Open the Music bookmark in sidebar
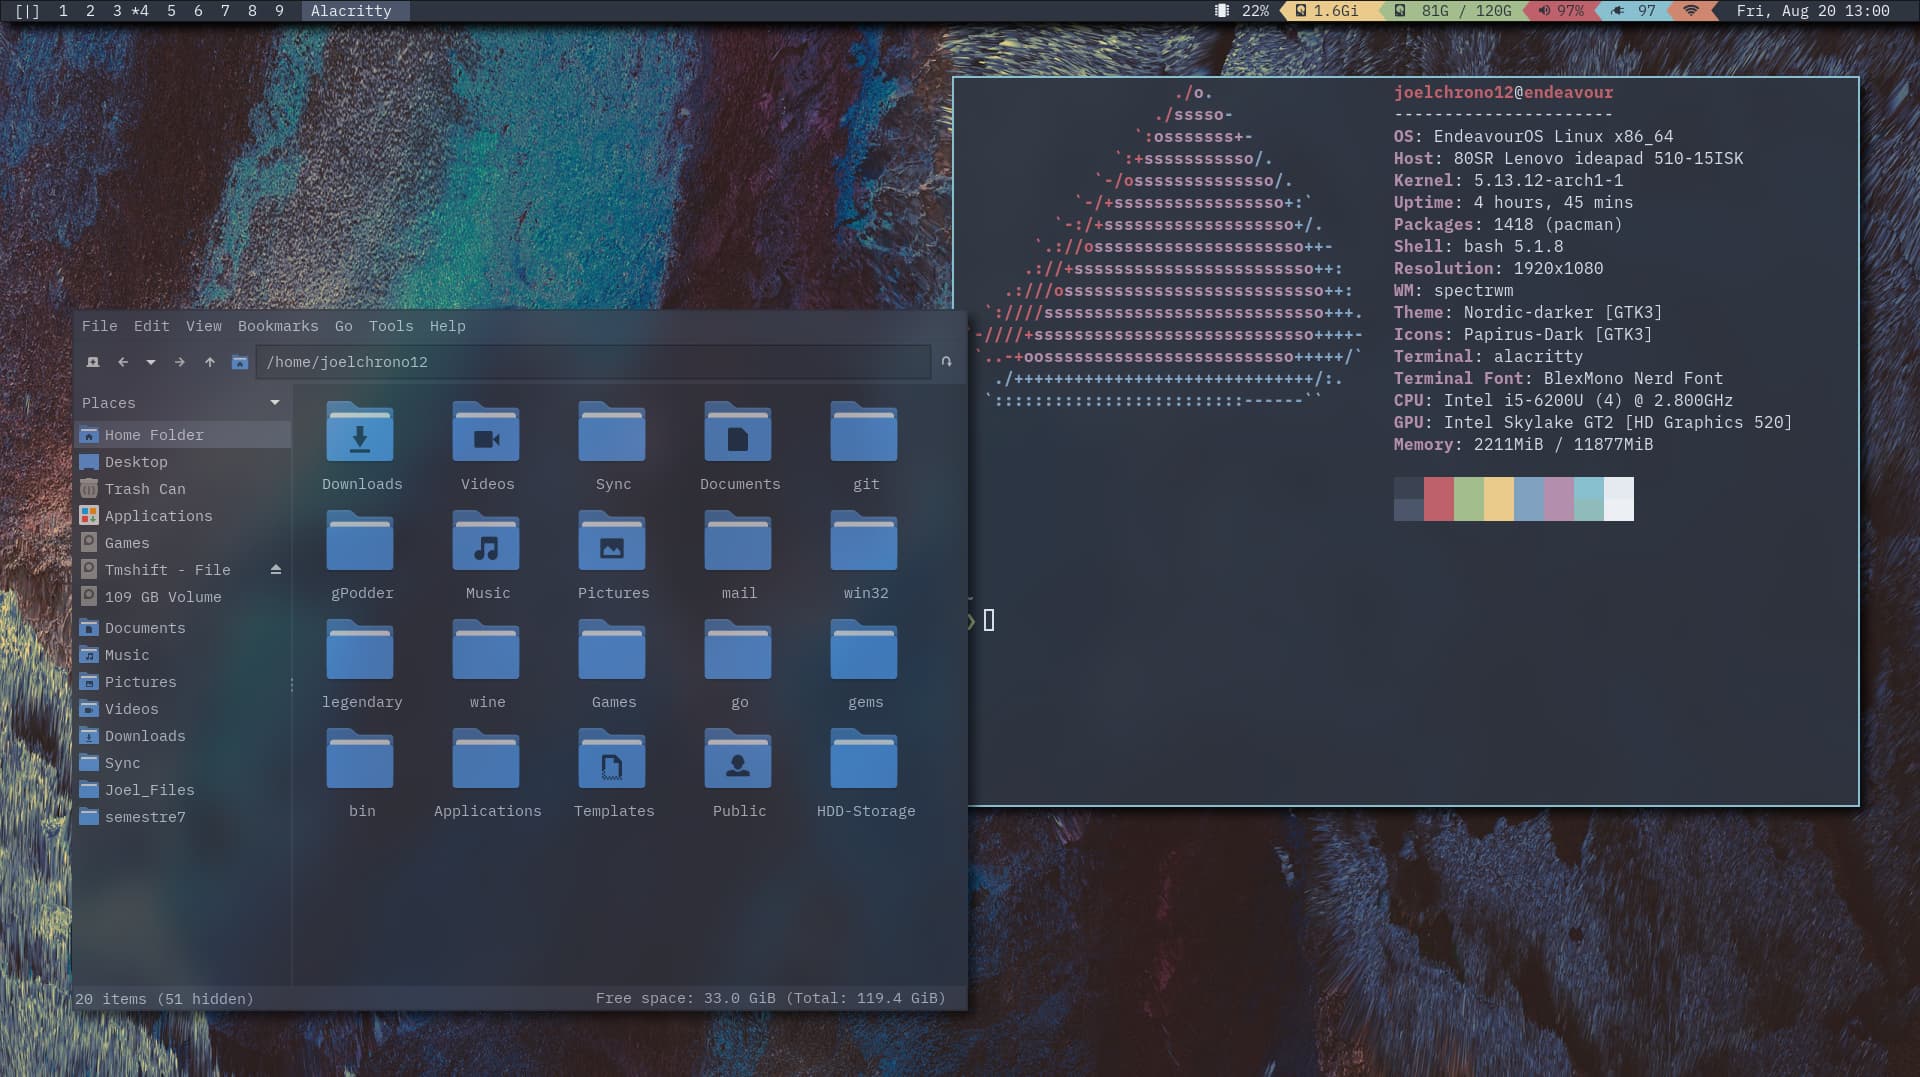1920x1077 pixels. [x=183, y=655]
